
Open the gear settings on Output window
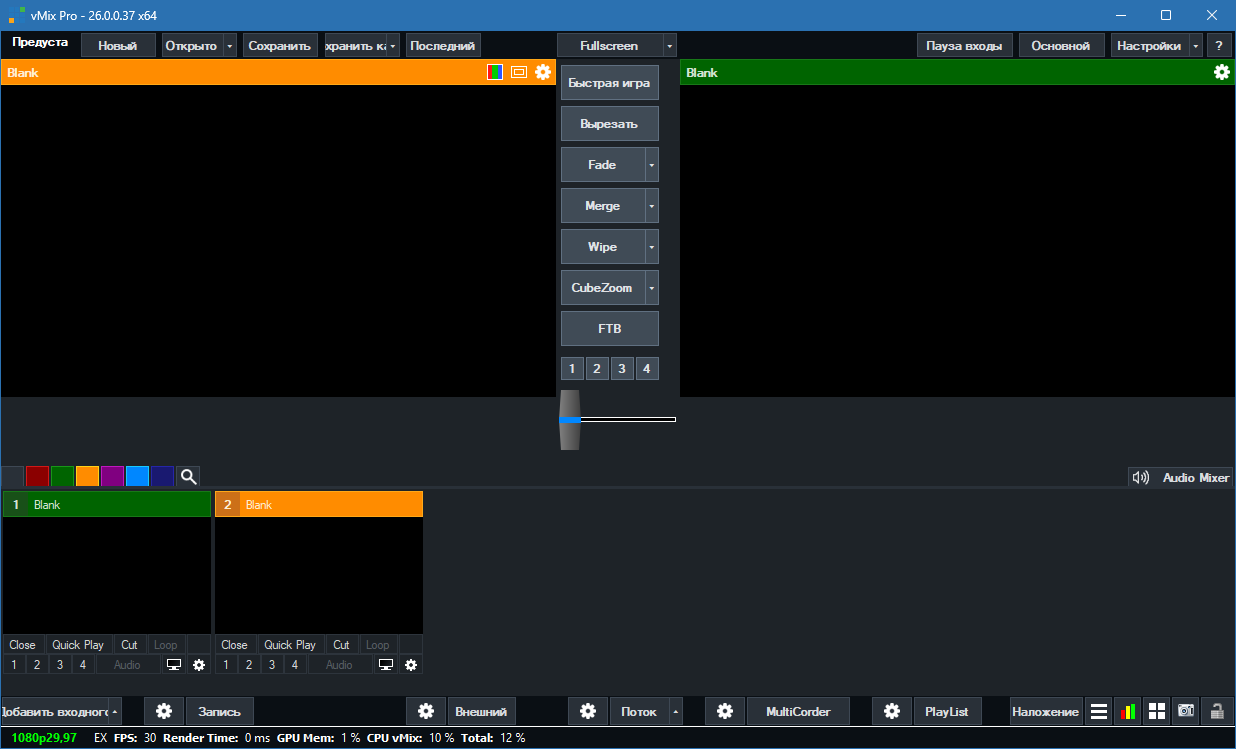tap(1221, 72)
